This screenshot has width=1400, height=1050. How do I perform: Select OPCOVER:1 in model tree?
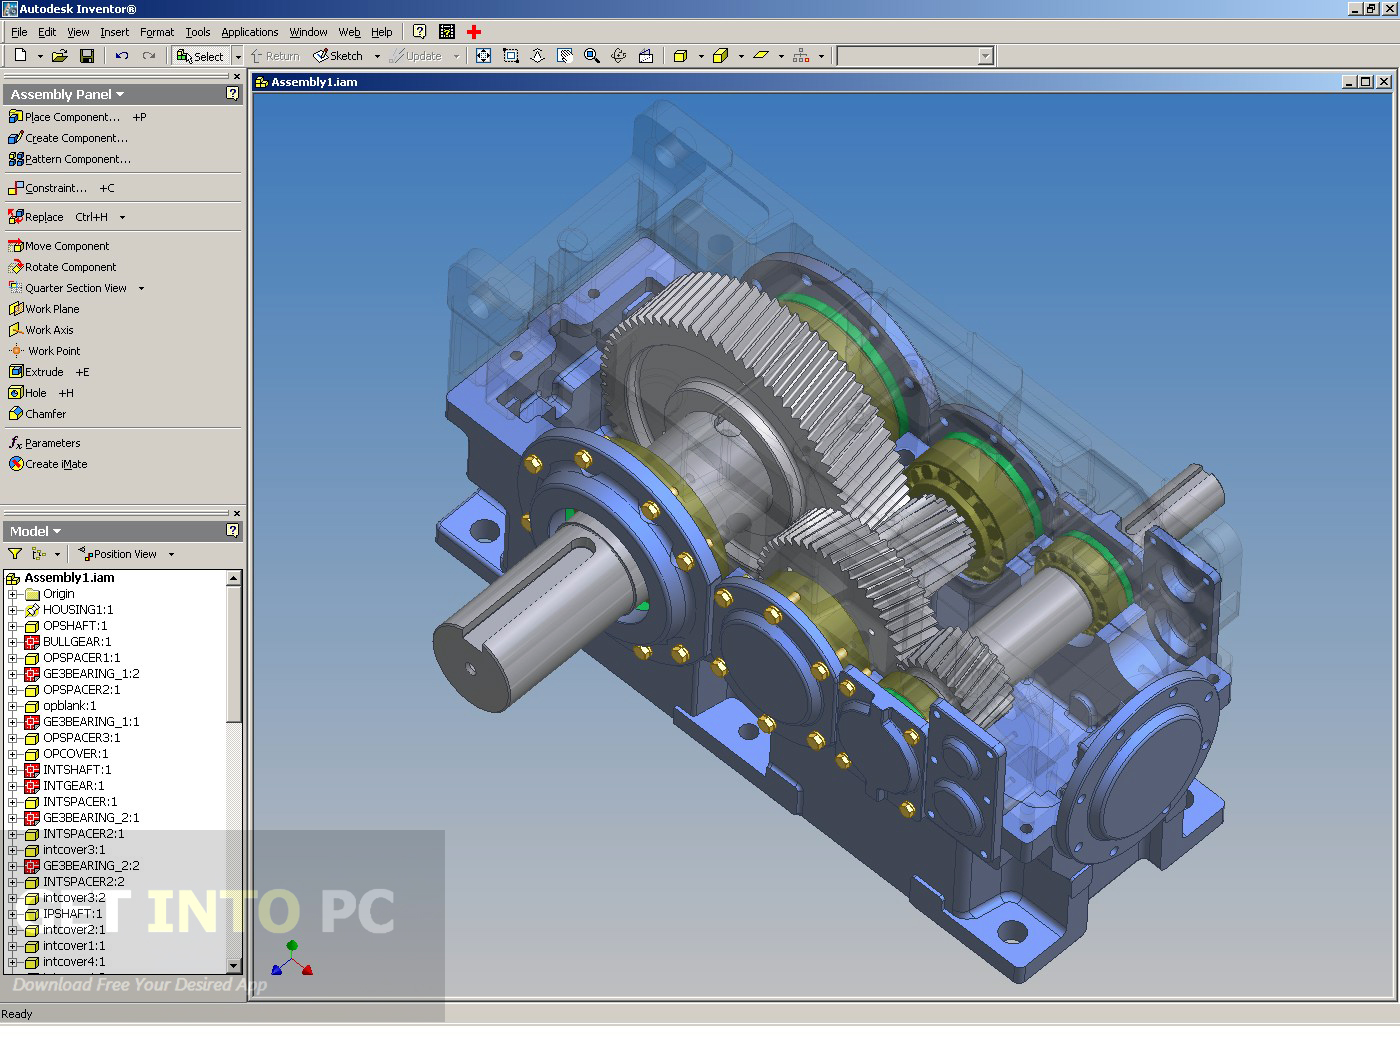coord(75,754)
